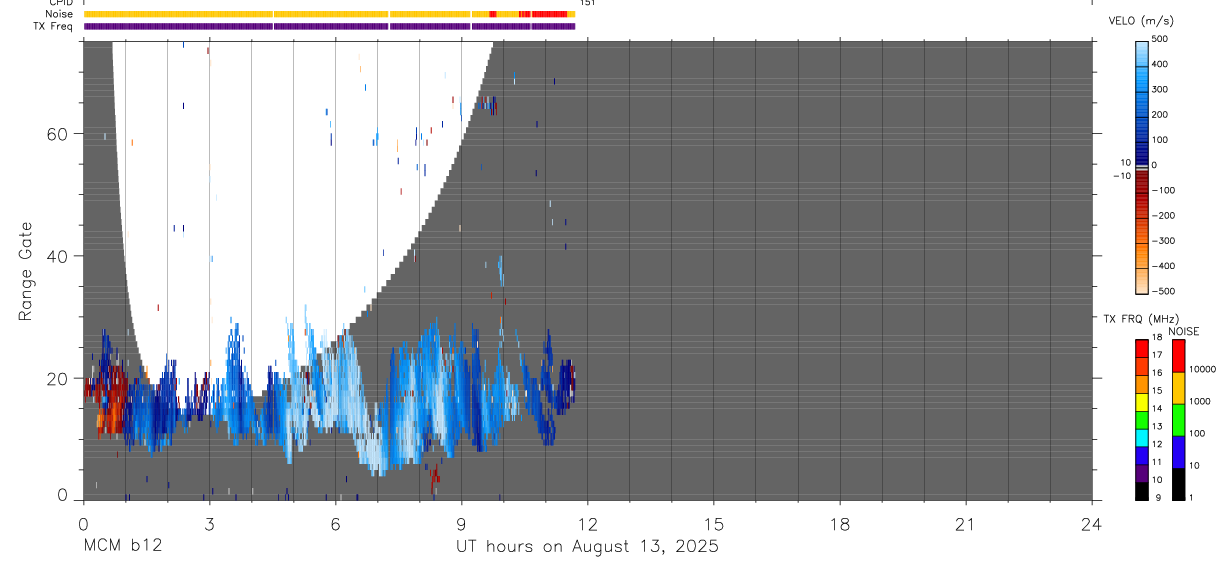
Task: Click the "VELO (m/s)" colorbar title
Action: 1141,21
